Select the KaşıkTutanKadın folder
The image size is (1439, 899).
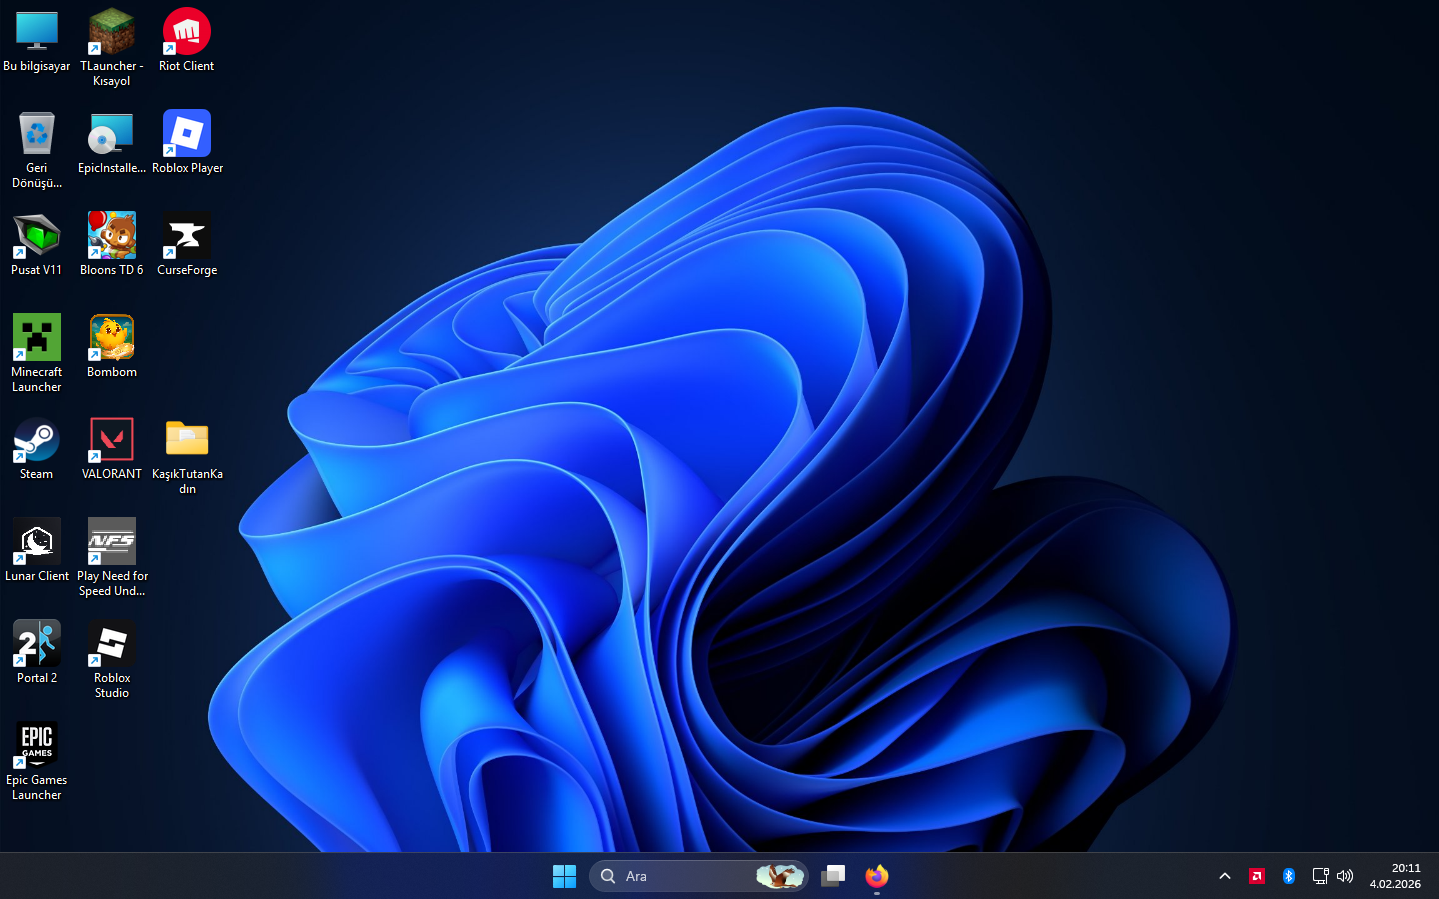(187, 440)
